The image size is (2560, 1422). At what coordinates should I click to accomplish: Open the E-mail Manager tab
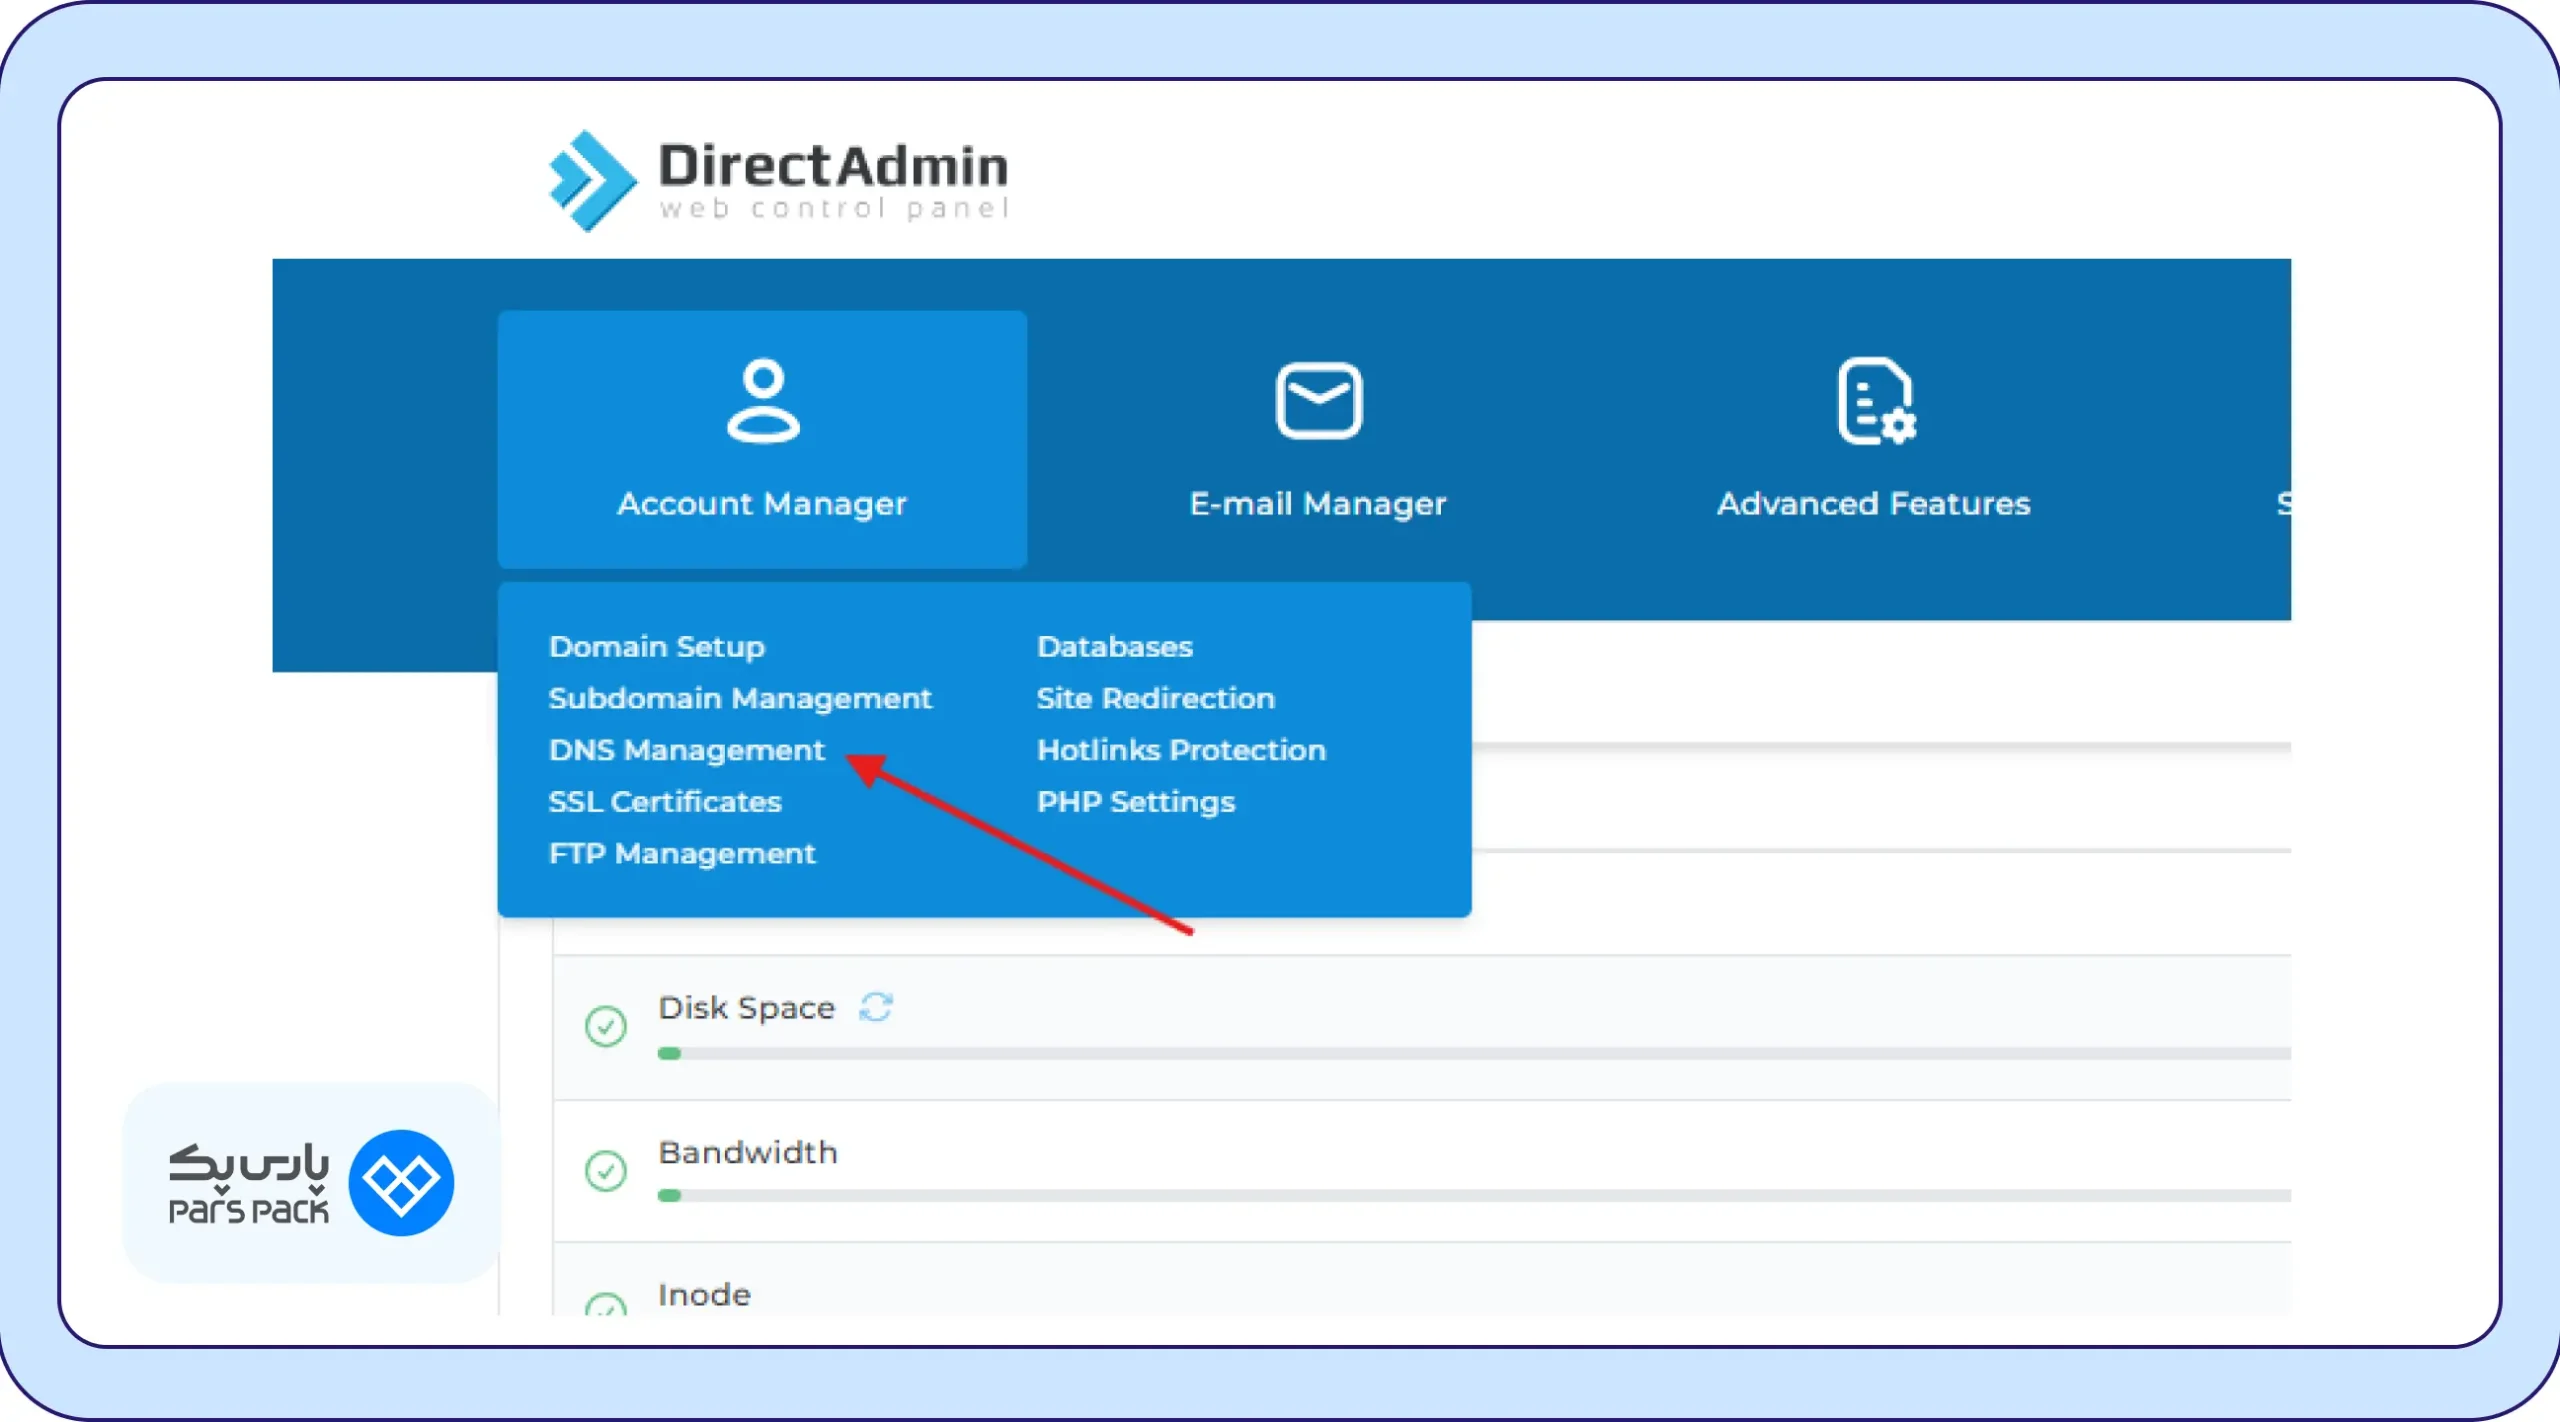[x=1318, y=439]
